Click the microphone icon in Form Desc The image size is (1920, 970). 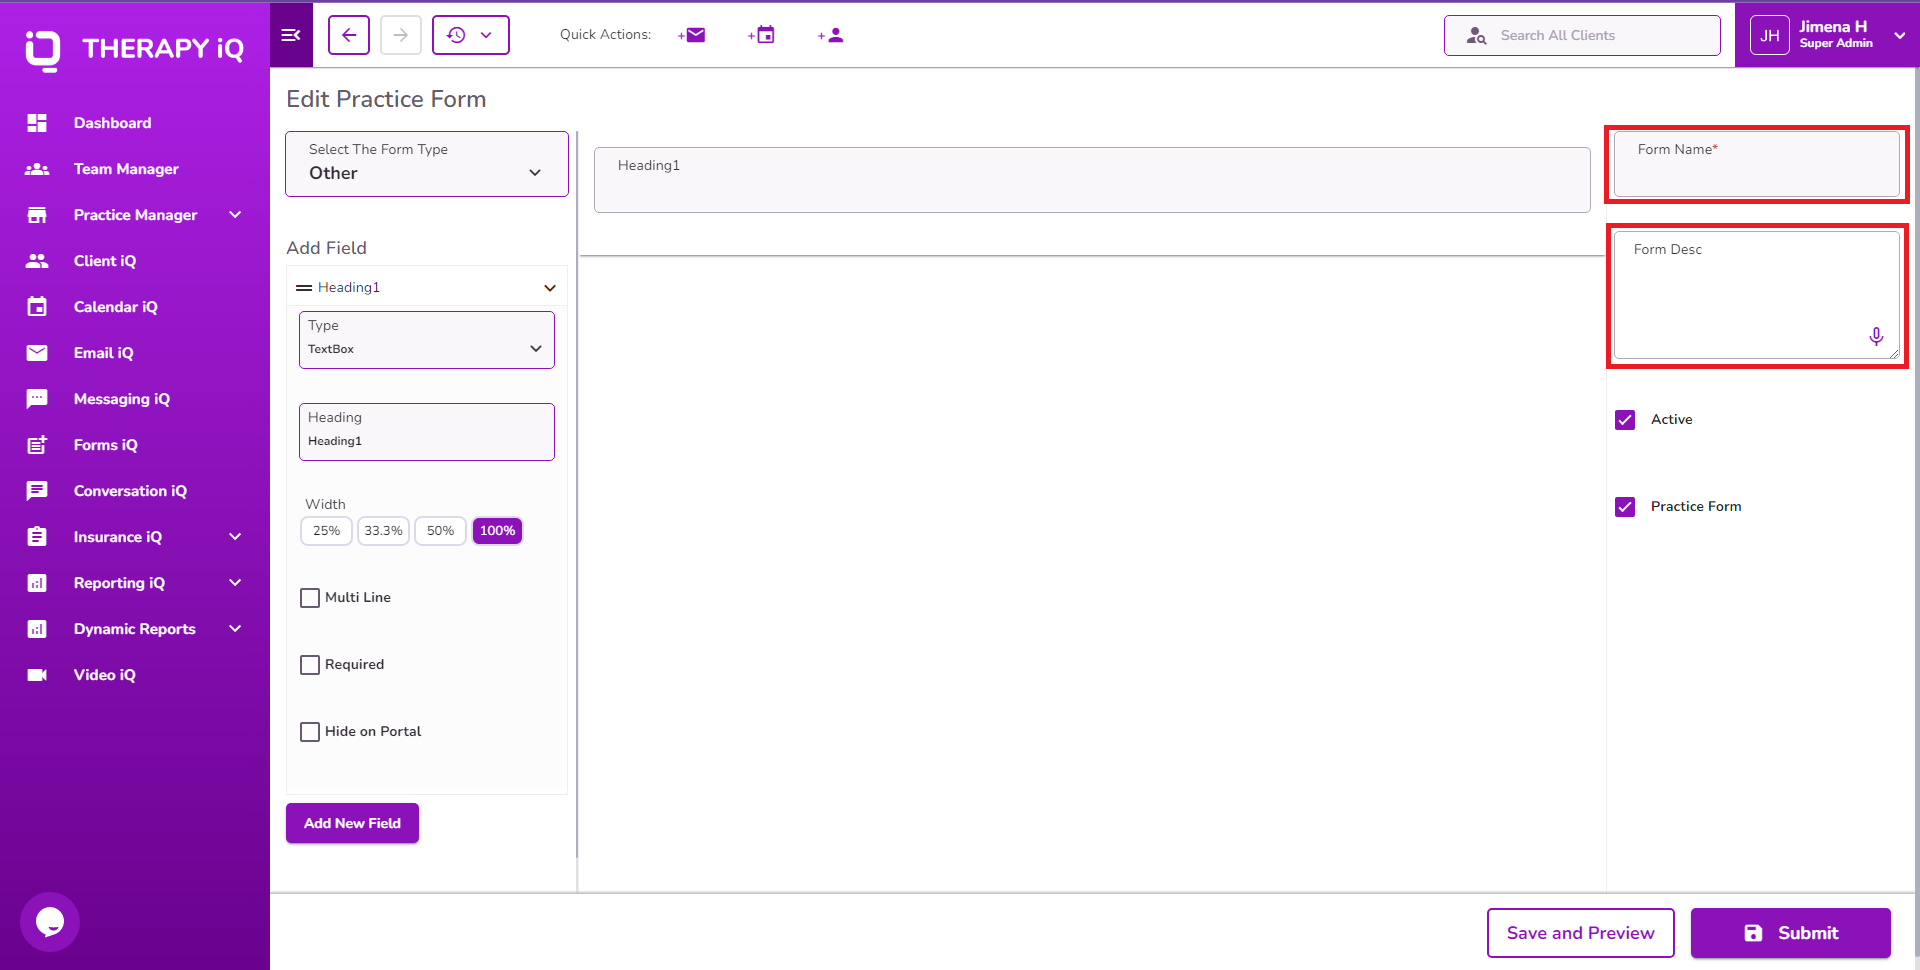tap(1876, 337)
